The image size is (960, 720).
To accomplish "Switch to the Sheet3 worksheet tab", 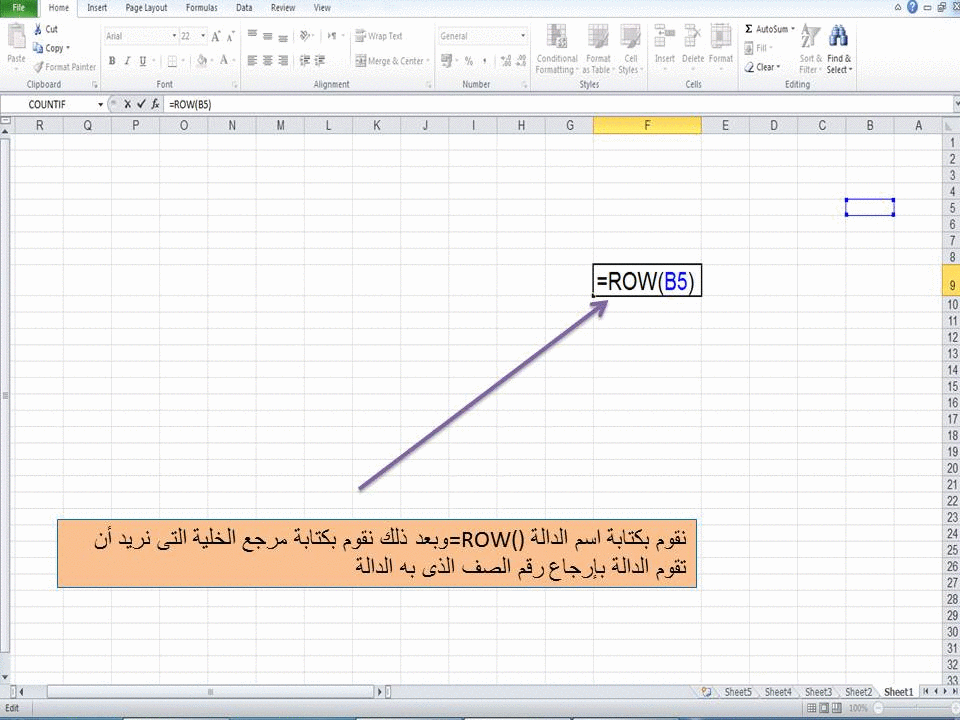I will (818, 691).
